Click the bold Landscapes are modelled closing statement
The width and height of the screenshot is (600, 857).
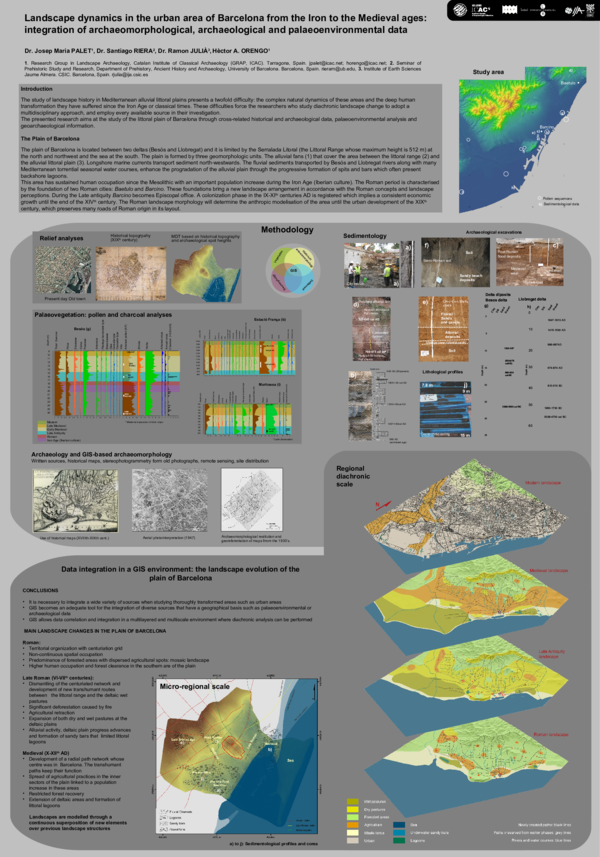pyautogui.click(x=78, y=823)
